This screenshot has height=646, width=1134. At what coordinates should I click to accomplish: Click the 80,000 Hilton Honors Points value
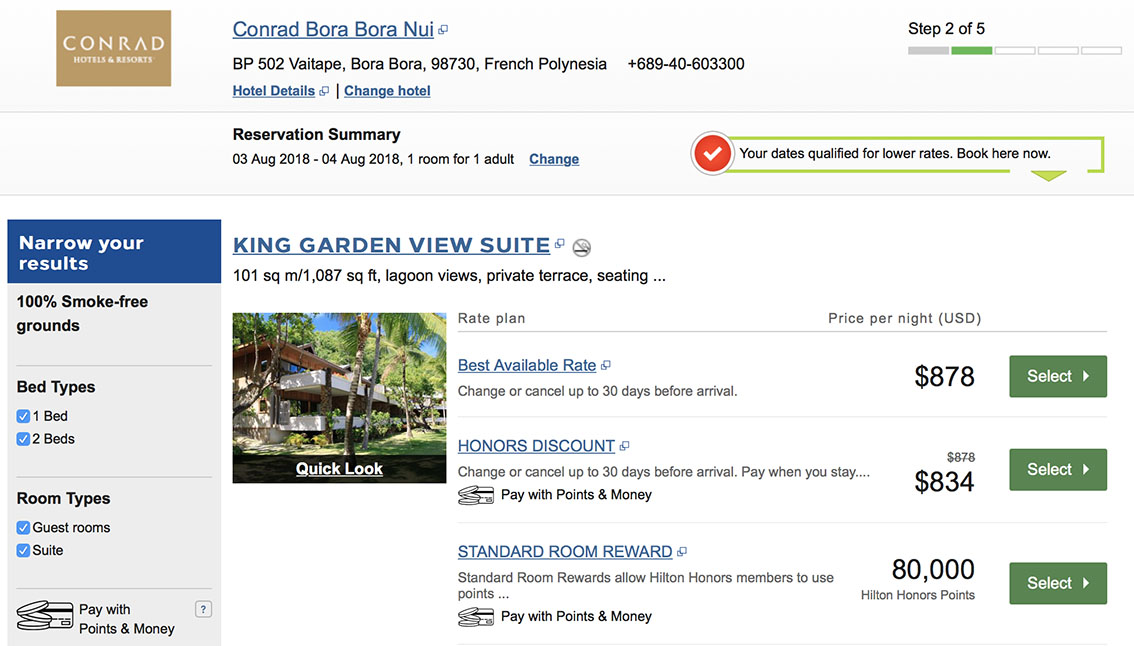coord(933,570)
